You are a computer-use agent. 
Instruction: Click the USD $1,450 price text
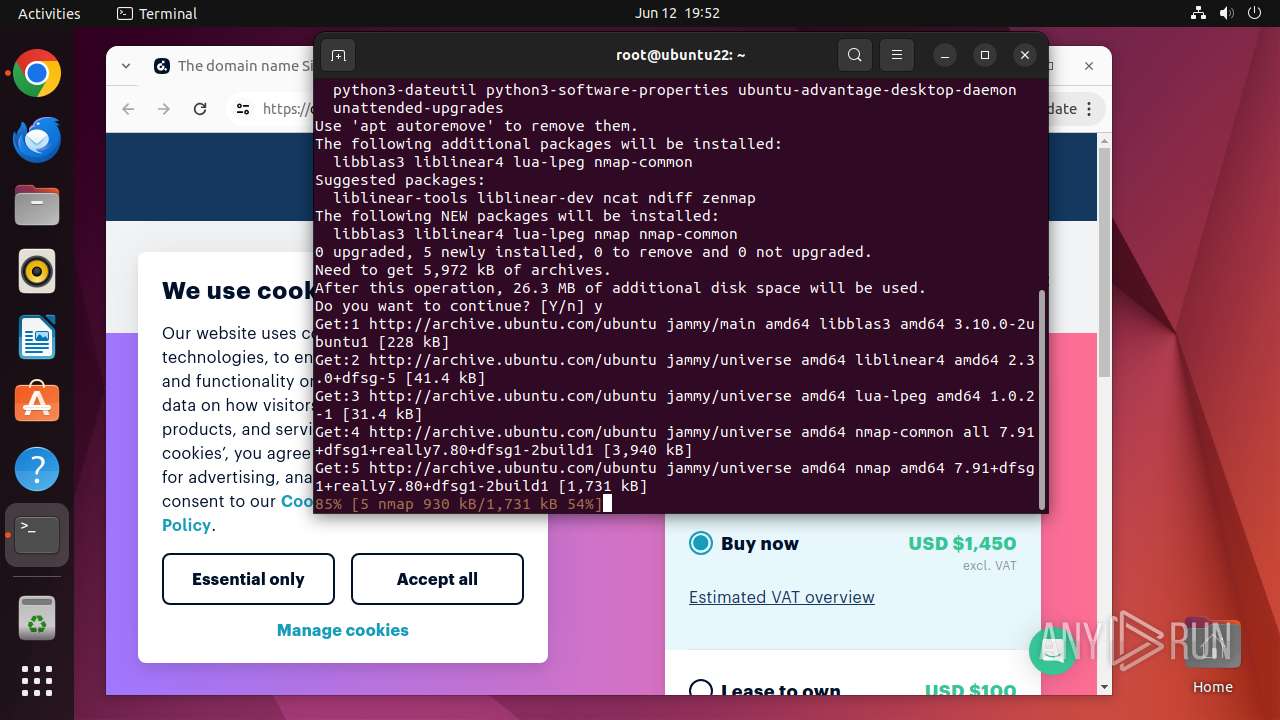[x=962, y=543]
